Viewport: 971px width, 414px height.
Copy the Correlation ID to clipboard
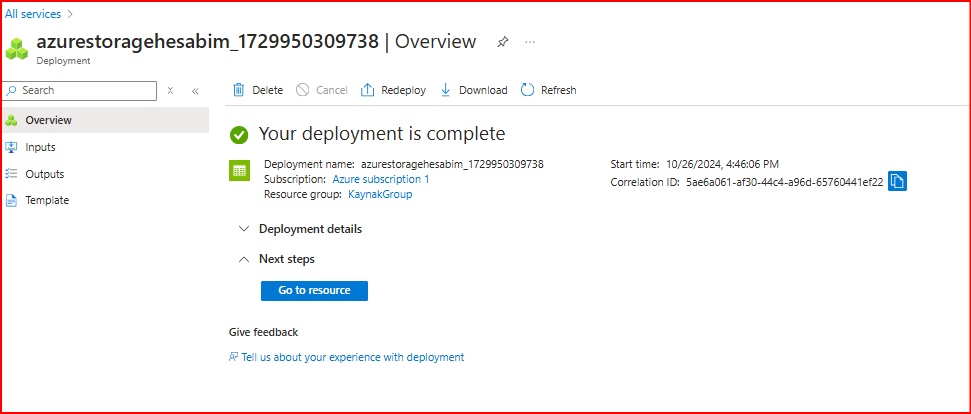click(897, 181)
